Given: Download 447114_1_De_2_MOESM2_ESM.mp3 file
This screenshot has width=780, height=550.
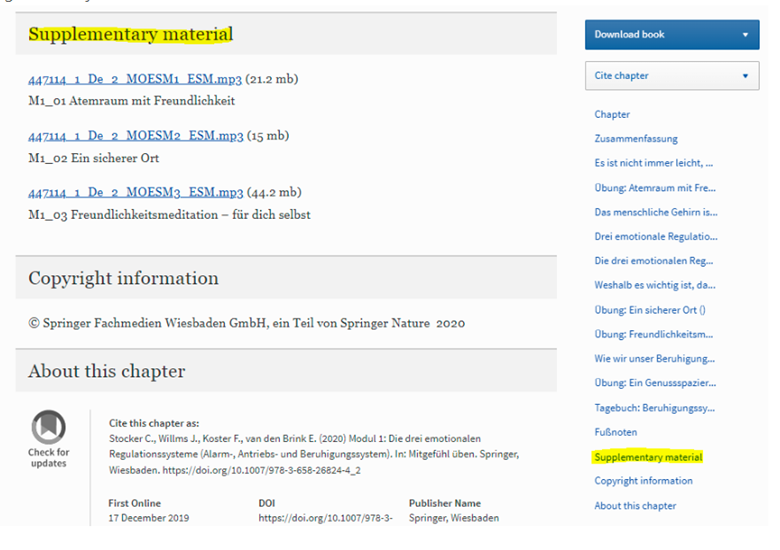Looking at the screenshot, I should point(136,136).
